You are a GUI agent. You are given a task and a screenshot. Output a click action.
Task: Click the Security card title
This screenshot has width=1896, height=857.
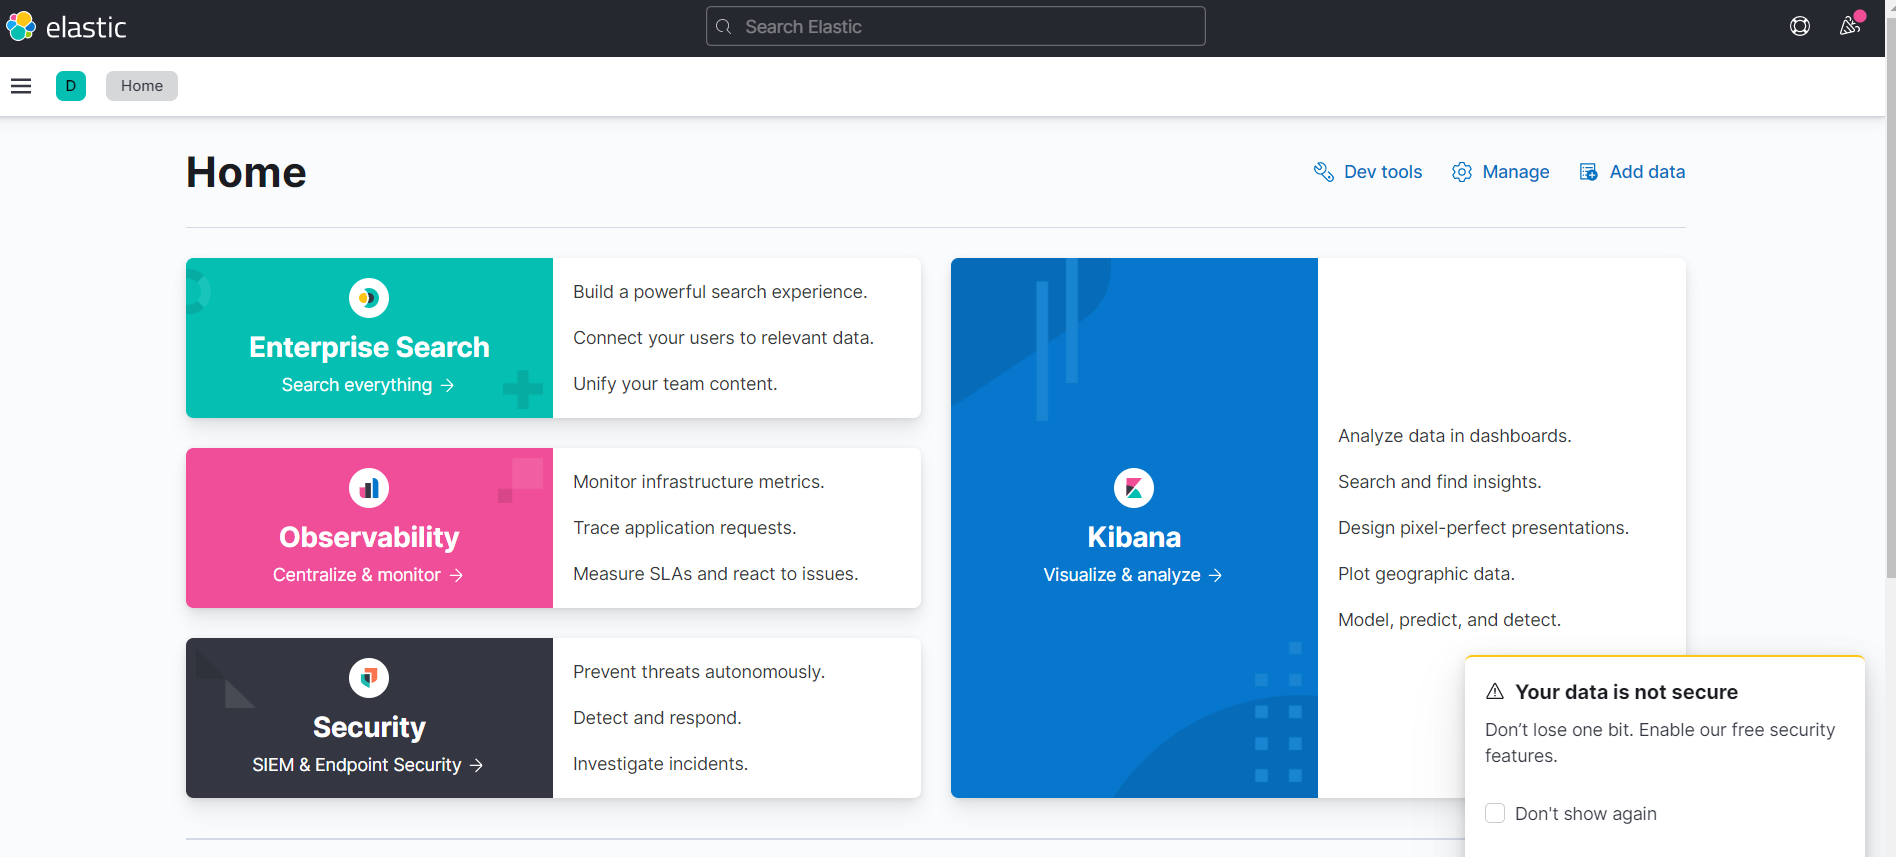(x=369, y=727)
